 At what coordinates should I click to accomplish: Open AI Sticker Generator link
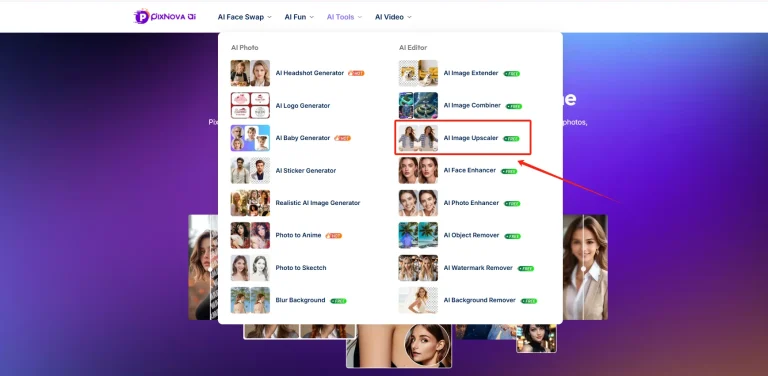point(306,170)
